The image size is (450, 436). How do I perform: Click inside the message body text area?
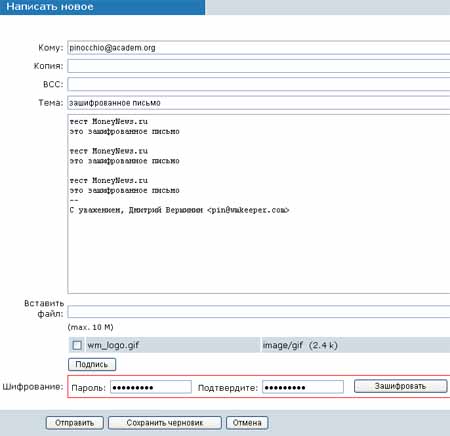tap(259, 204)
